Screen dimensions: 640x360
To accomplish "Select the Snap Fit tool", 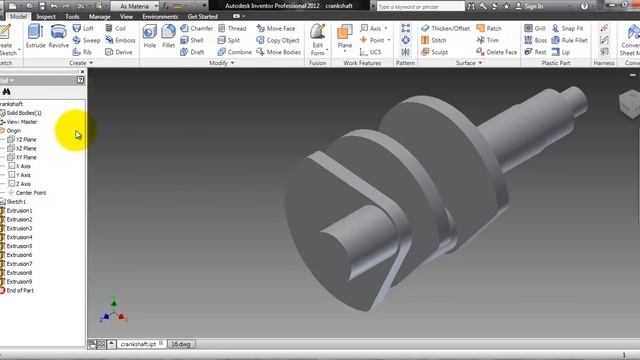I will click(x=567, y=28).
